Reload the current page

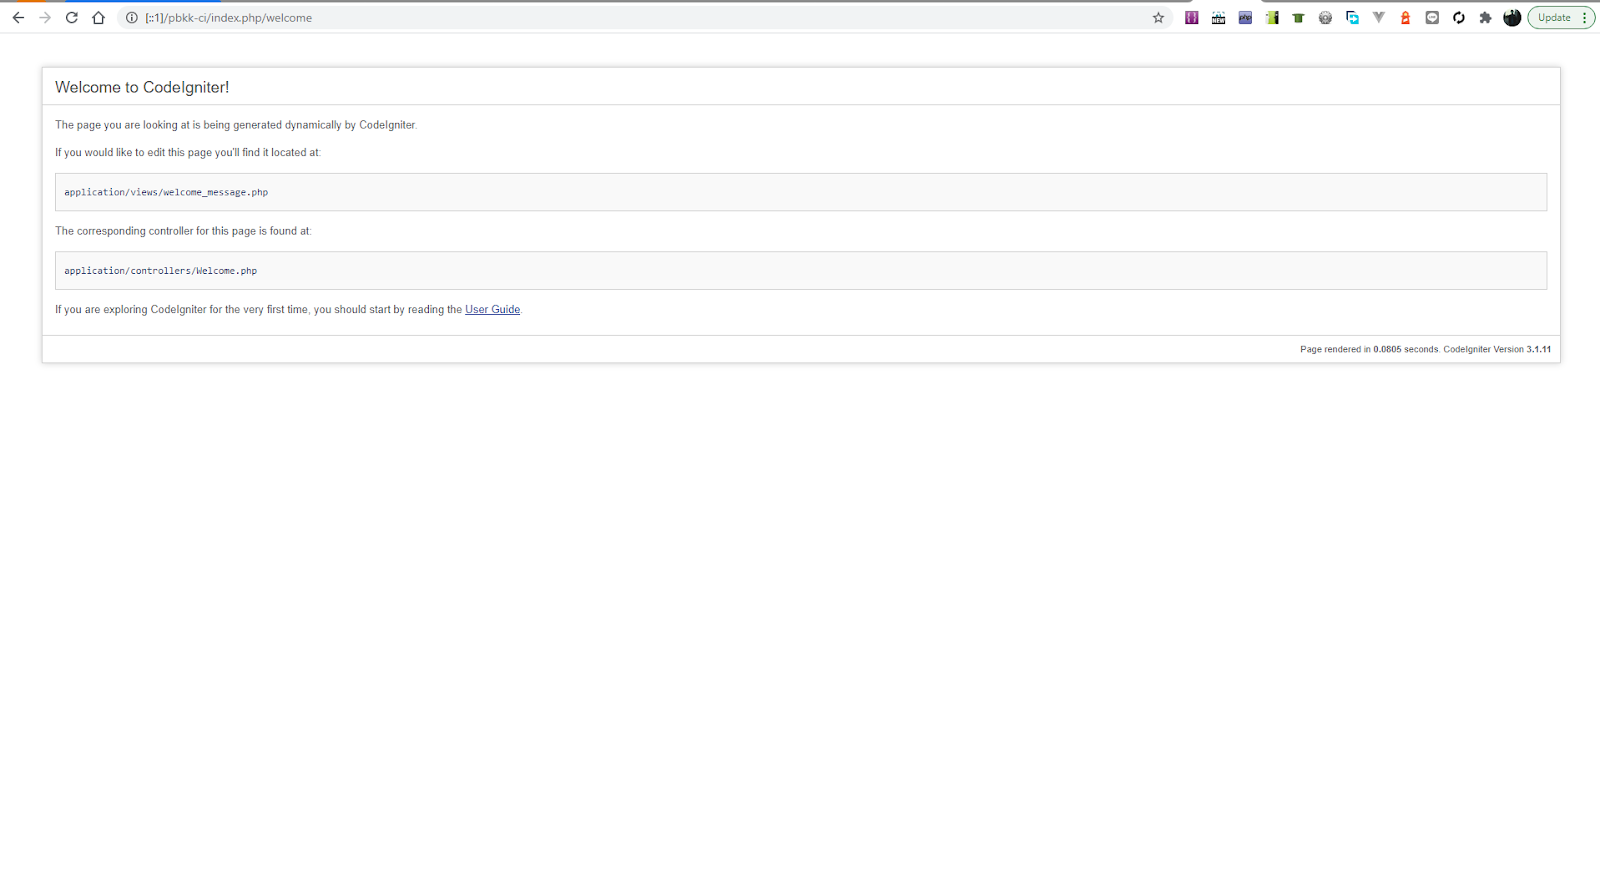point(72,18)
